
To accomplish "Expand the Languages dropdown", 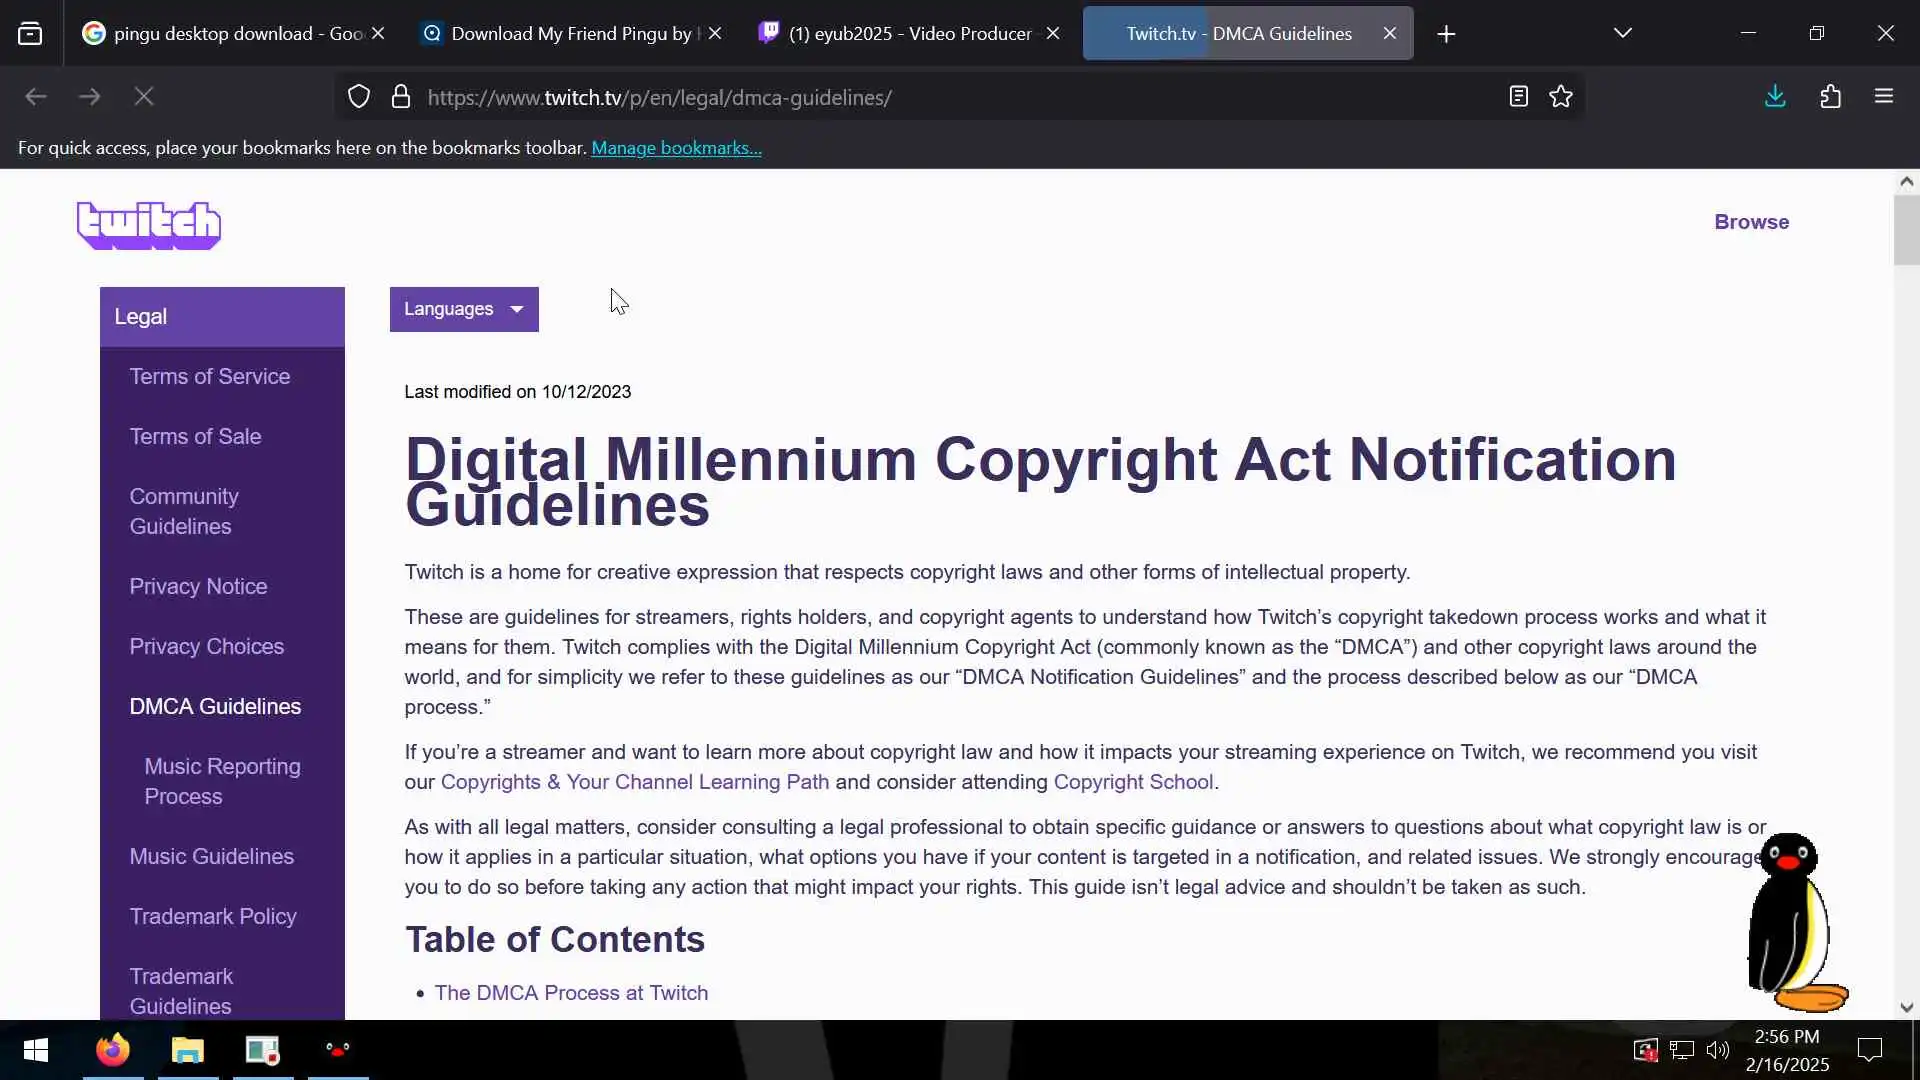I will (x=464, y=309).
